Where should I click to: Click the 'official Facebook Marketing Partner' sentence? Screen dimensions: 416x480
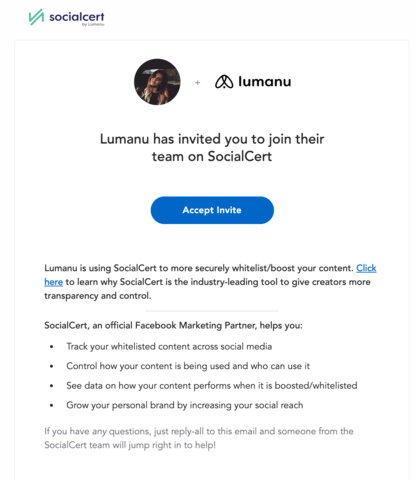pos(173,325)
